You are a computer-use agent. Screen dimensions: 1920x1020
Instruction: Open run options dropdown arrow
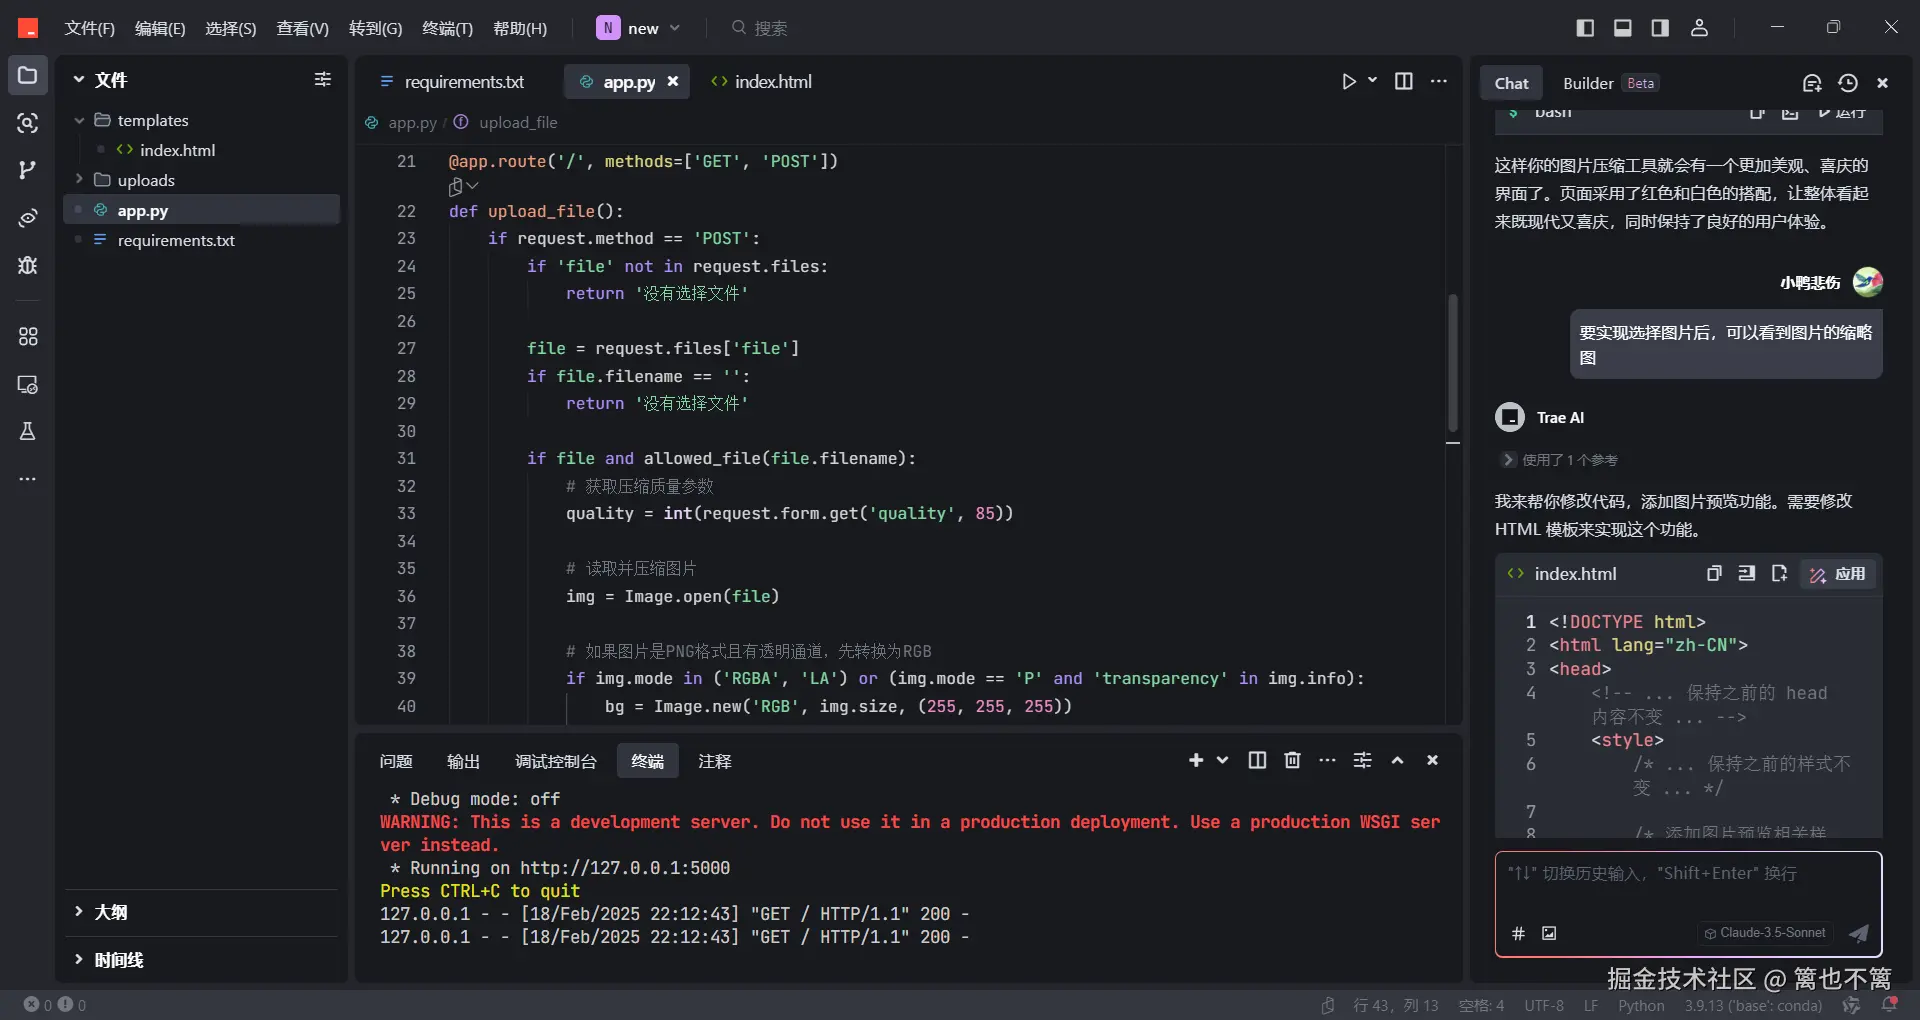[1372, 80]
